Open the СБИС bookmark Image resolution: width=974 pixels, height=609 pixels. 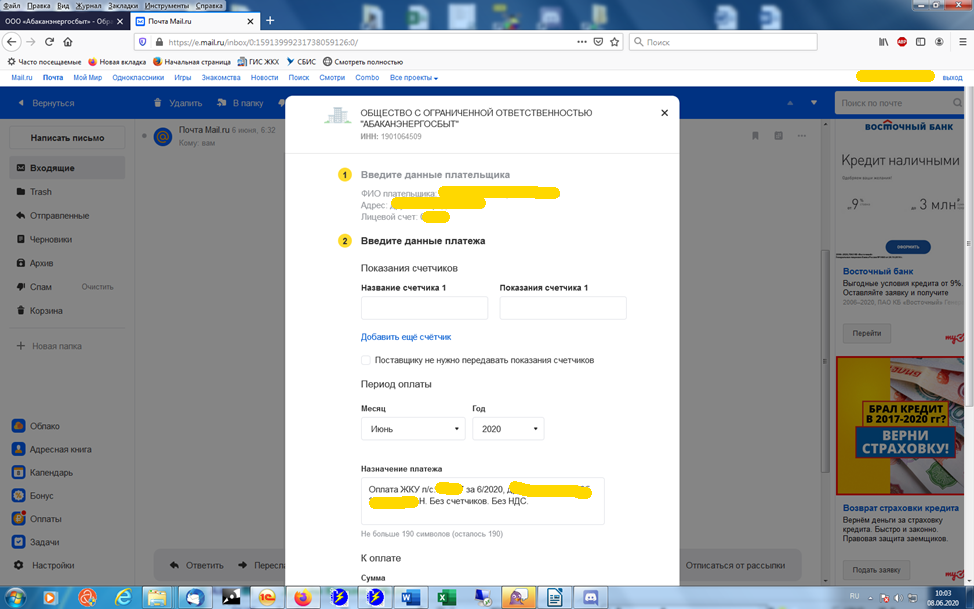click(x=301, y=62)
